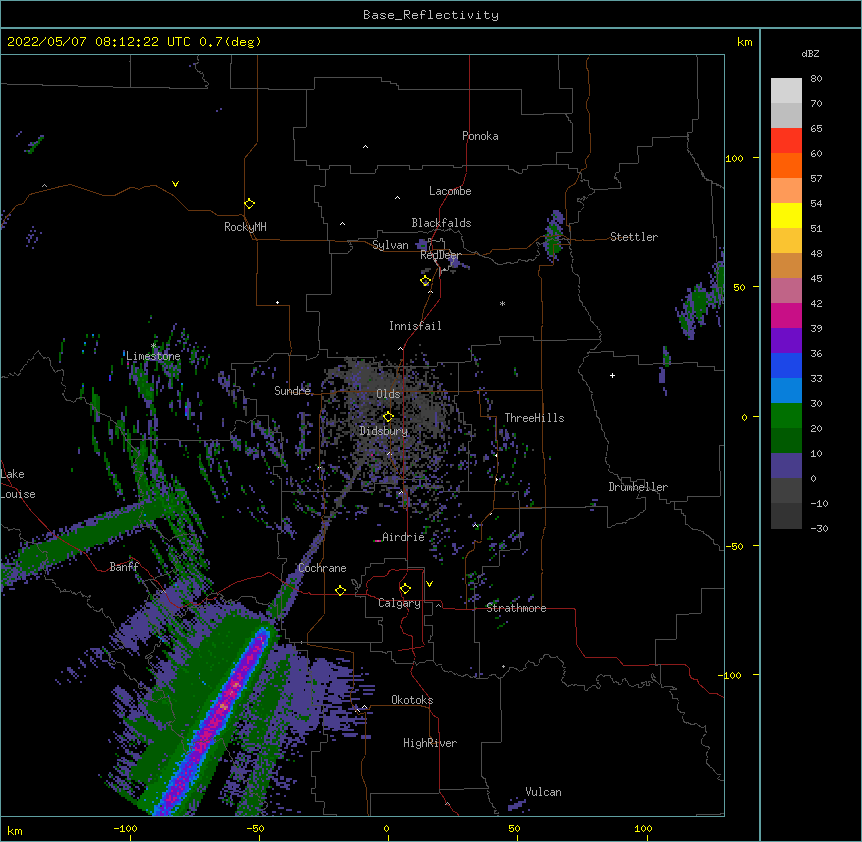Click the Ponoka town label

480,136
